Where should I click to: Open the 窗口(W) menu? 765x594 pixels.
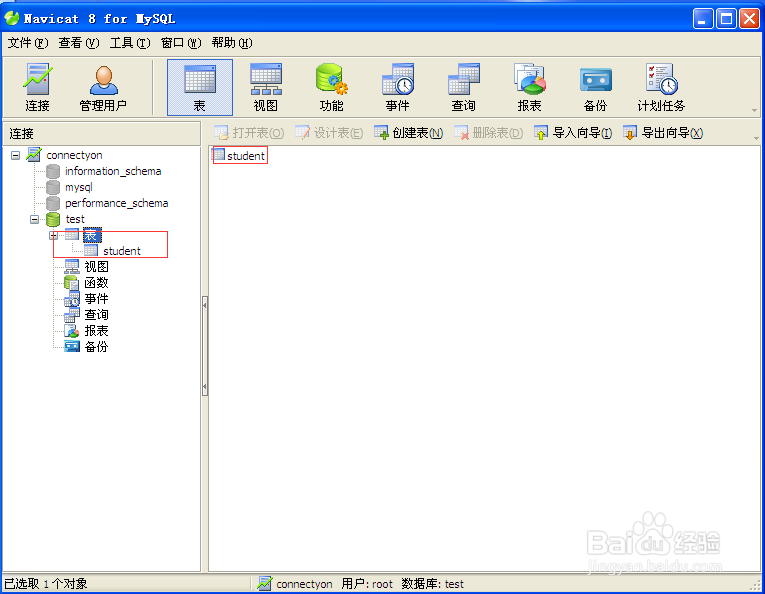click(x=181, y=43)
